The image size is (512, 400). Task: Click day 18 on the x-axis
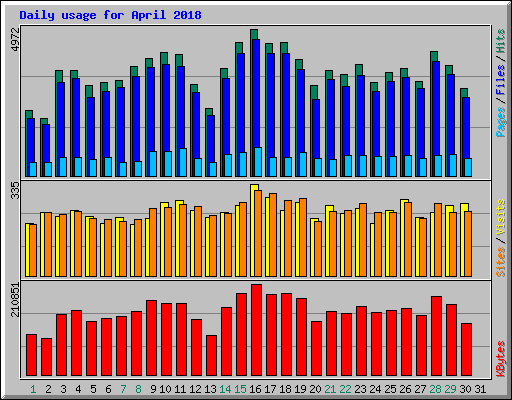(285, 389)
